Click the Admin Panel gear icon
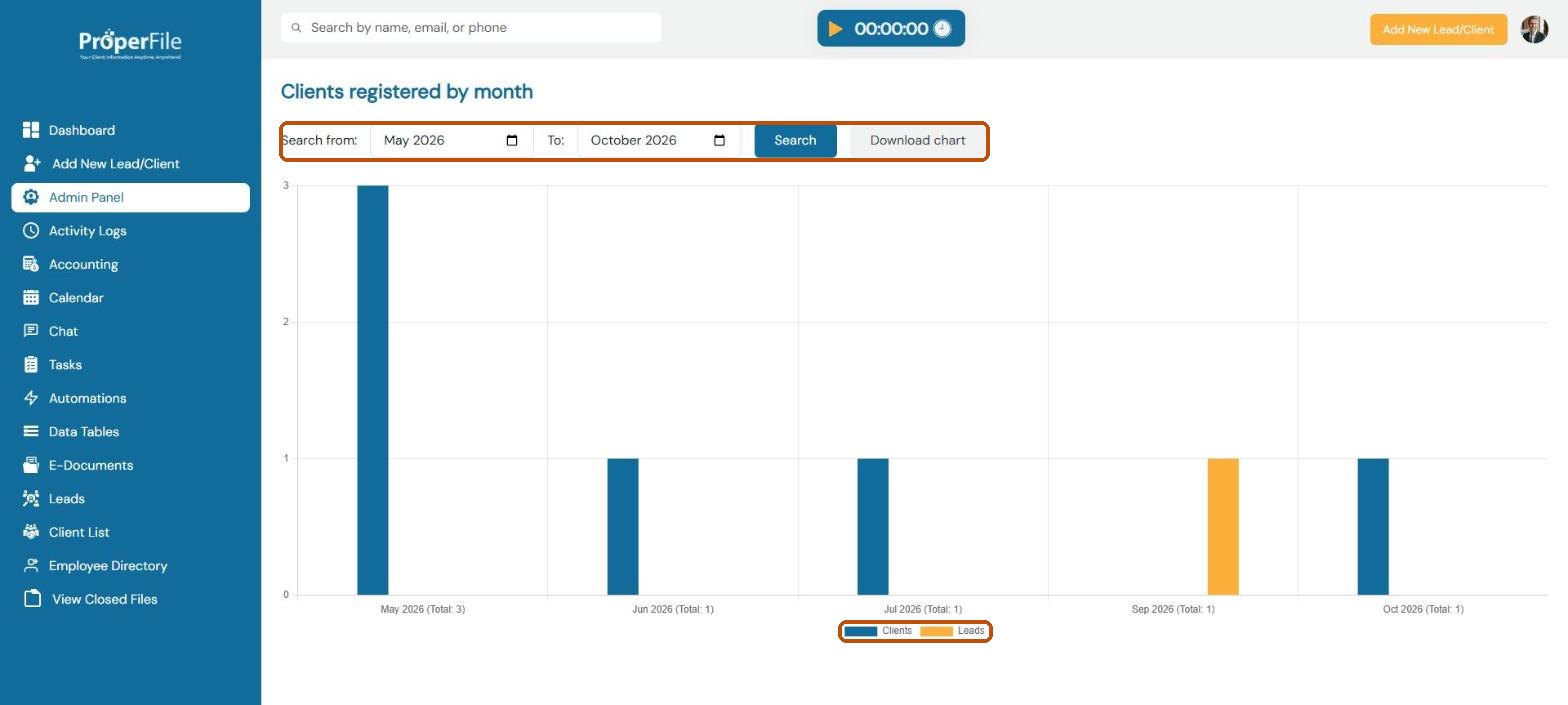Screen dimensions: 1568x705 pyautogui.click(x=31, y=197)
